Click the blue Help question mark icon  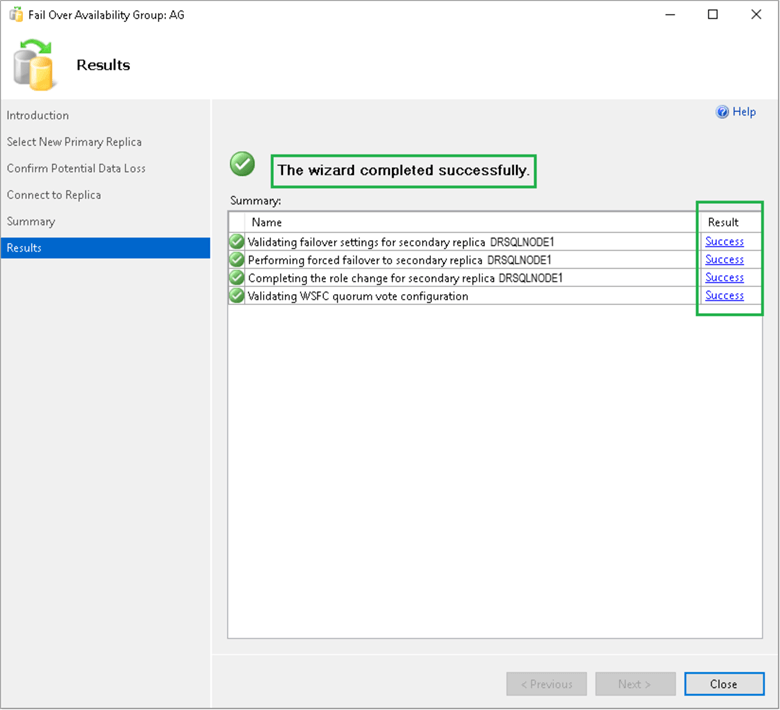(x=722, y=112)
